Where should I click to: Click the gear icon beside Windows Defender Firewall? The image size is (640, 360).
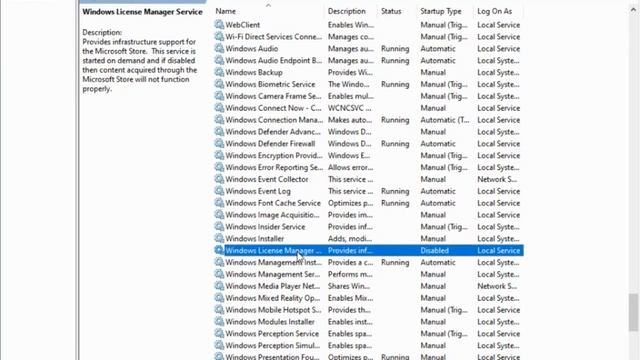219,143
